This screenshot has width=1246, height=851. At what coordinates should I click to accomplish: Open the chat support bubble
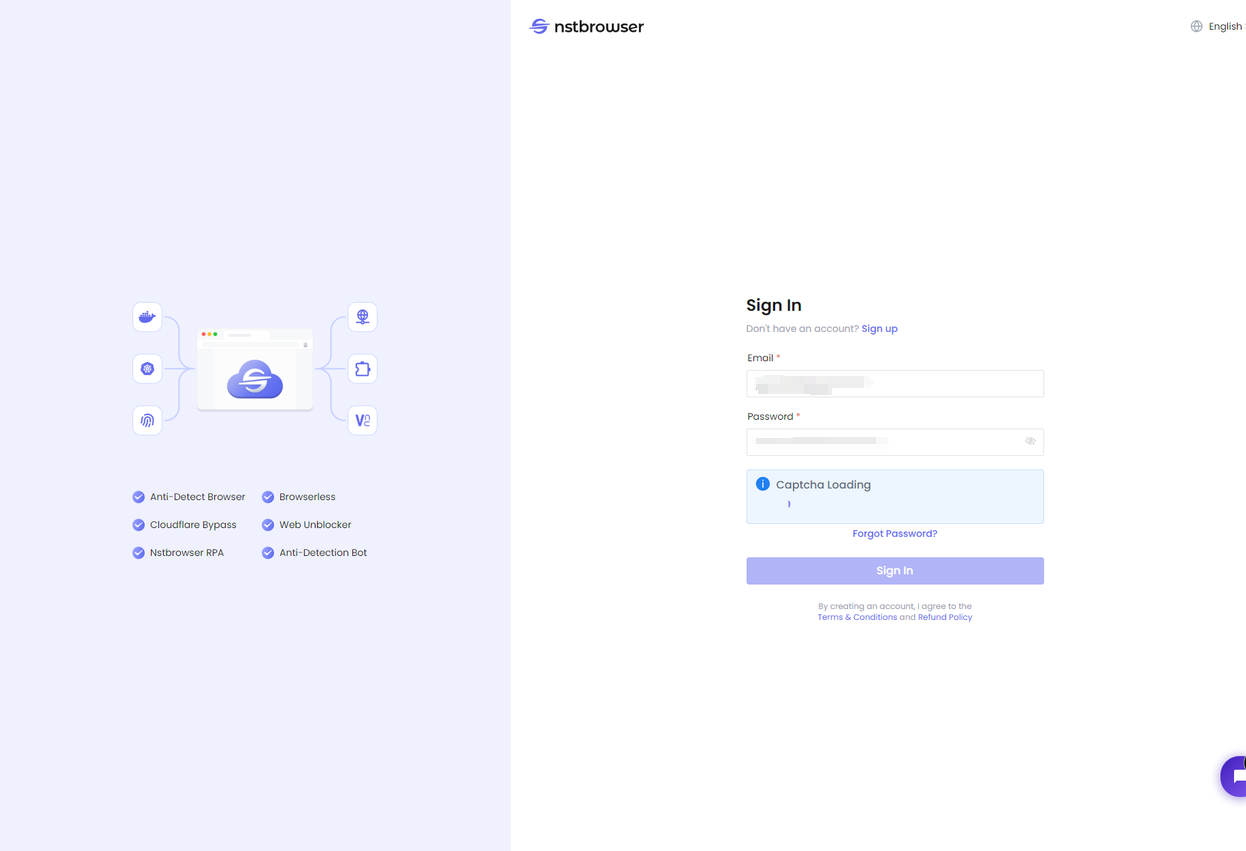1236,776
